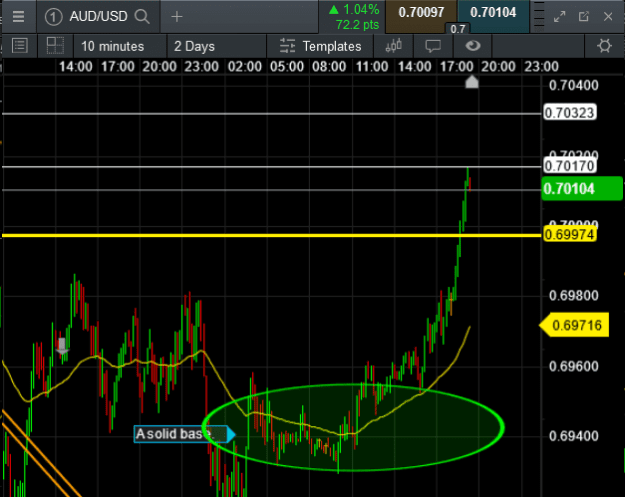This screenshot has height=497, width=625.
Task: Click the yellow 0.69974 price line label
Action: (569, 234)
